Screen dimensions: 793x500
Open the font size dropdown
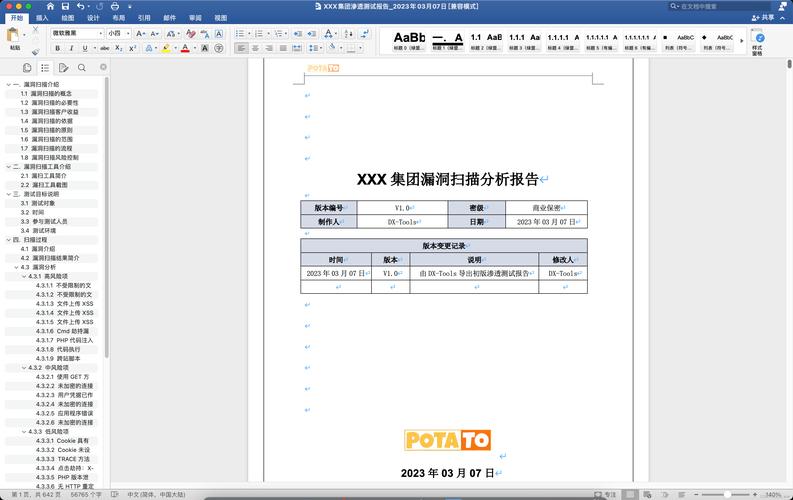click(x=128, y=33)
